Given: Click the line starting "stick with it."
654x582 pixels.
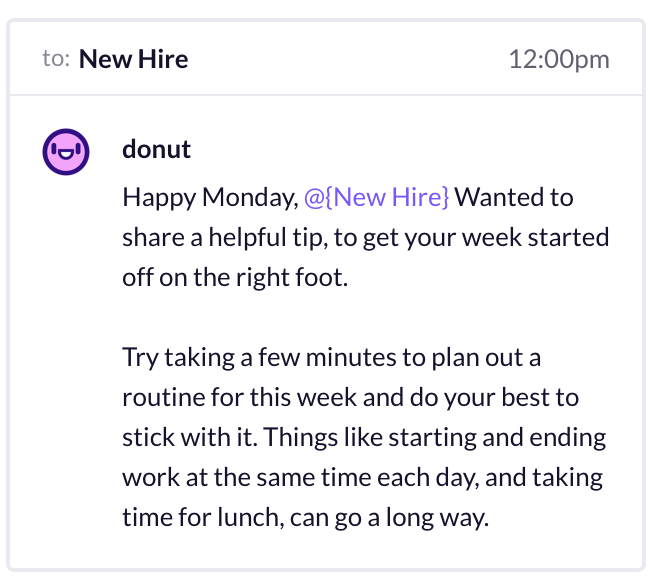Looking at the screenshot, I should (x=364, y=438).
